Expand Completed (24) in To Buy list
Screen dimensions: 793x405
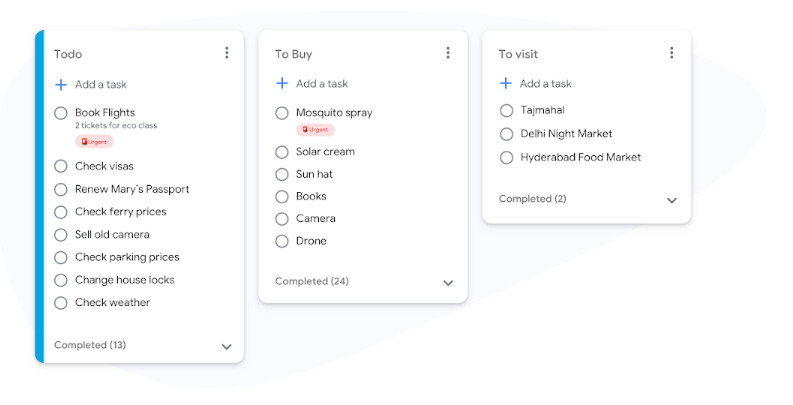[x=448, y=282]
